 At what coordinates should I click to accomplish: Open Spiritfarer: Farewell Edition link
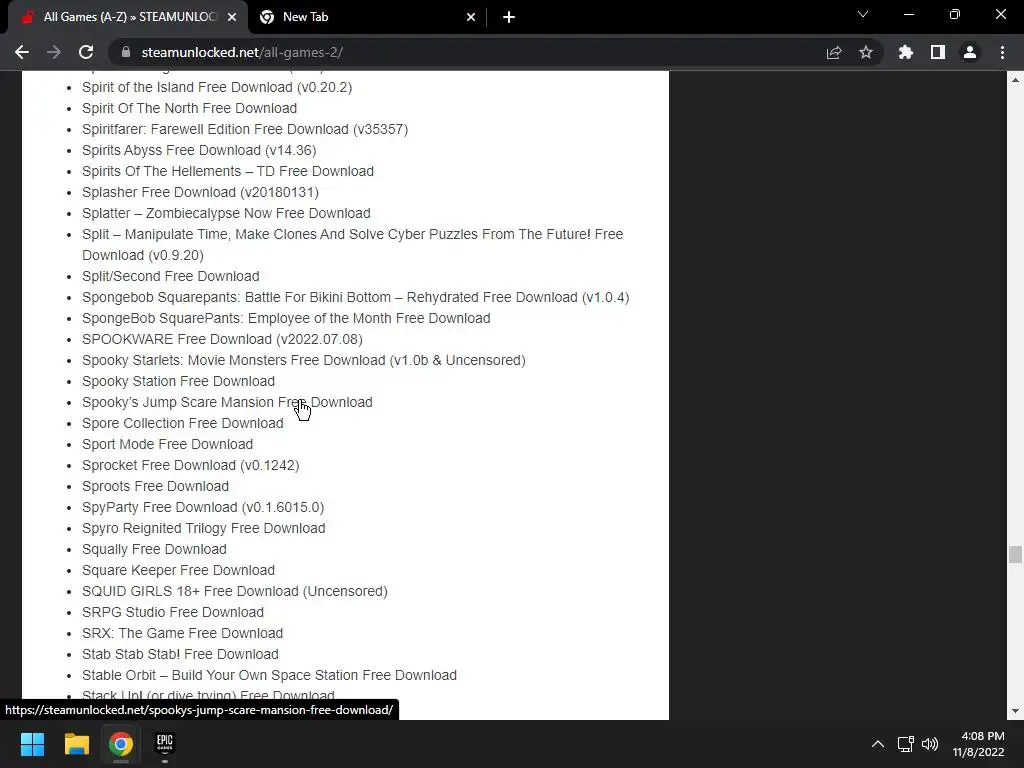[x=245, y=129]
